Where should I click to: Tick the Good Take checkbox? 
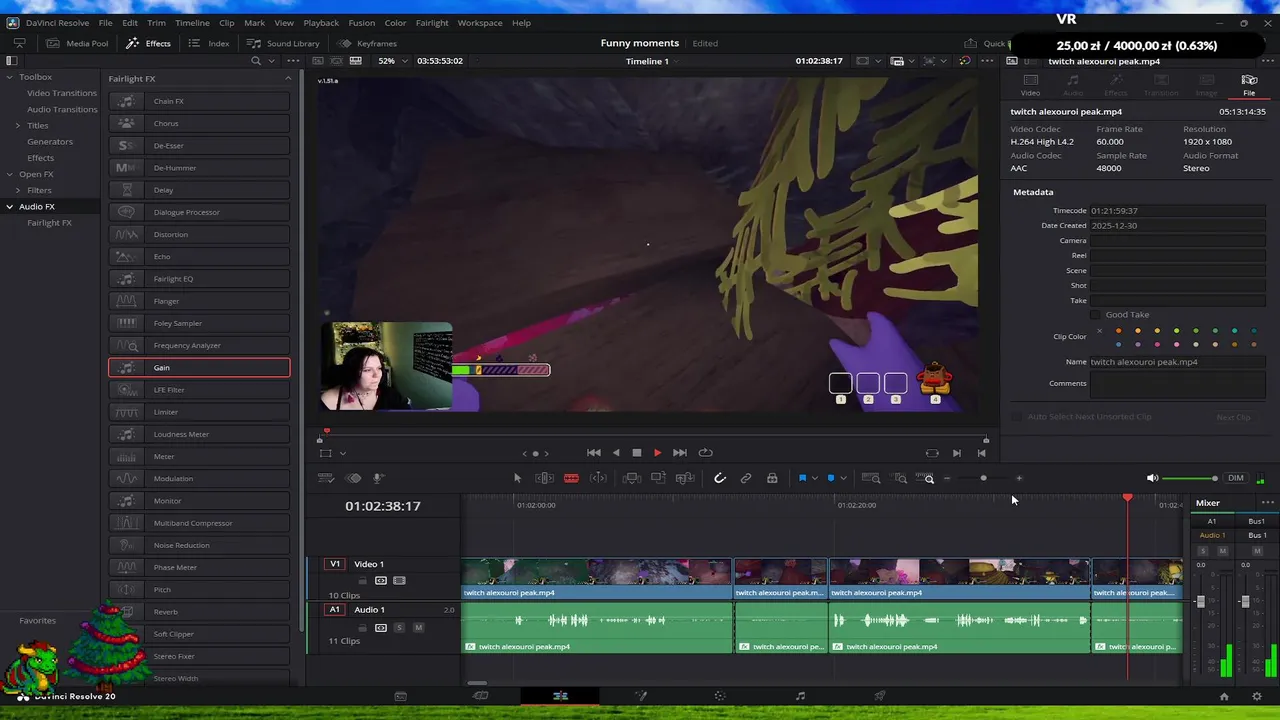[x=1096, y=315]
